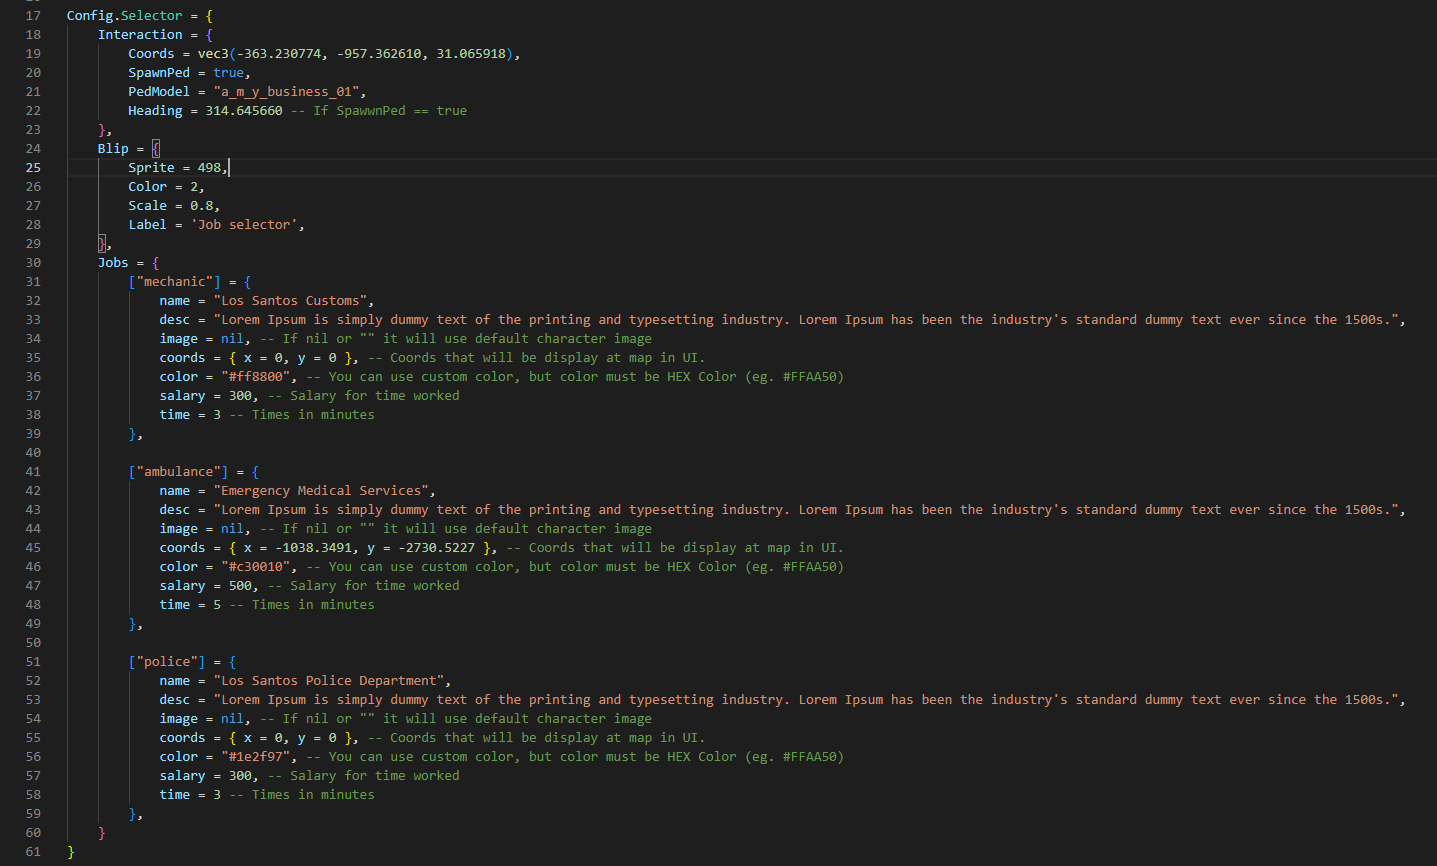Click the ambulance salary value 500
1437x866 pixels.
(x=240, y=586)
